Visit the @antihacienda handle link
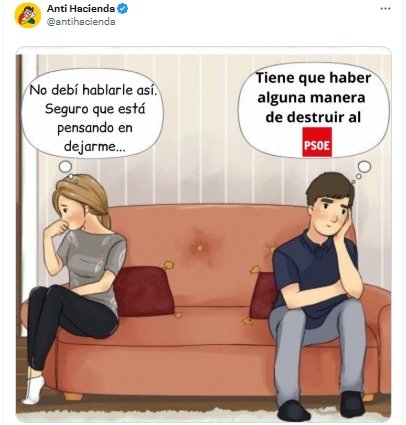 click(81, 22)
